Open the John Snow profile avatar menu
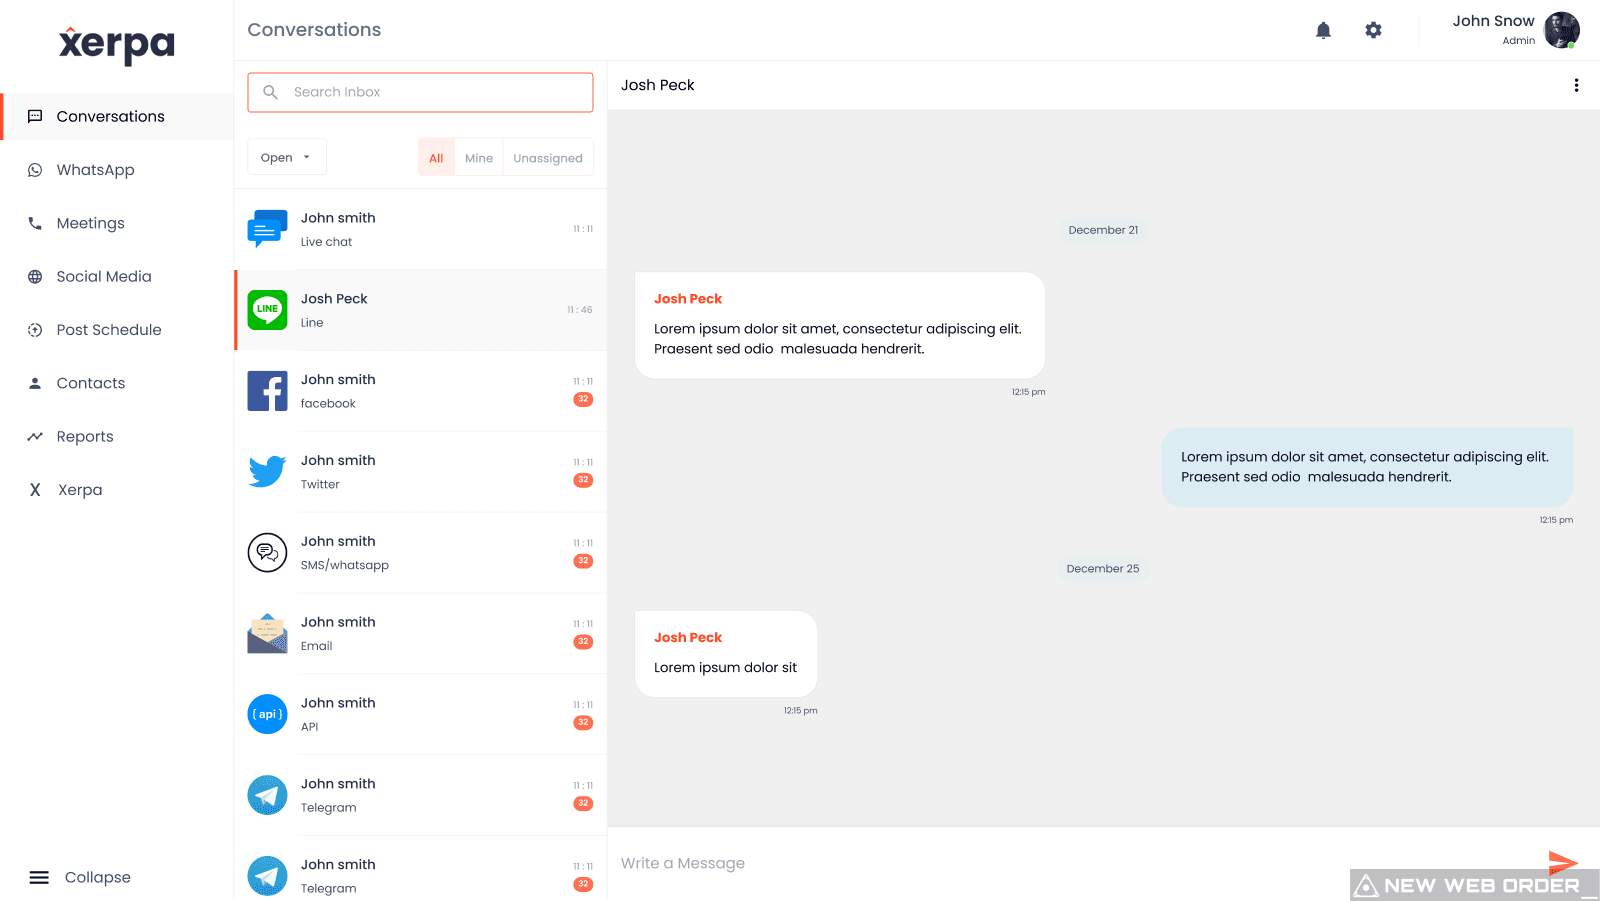1600x901 pixels. pos(1561,30)
